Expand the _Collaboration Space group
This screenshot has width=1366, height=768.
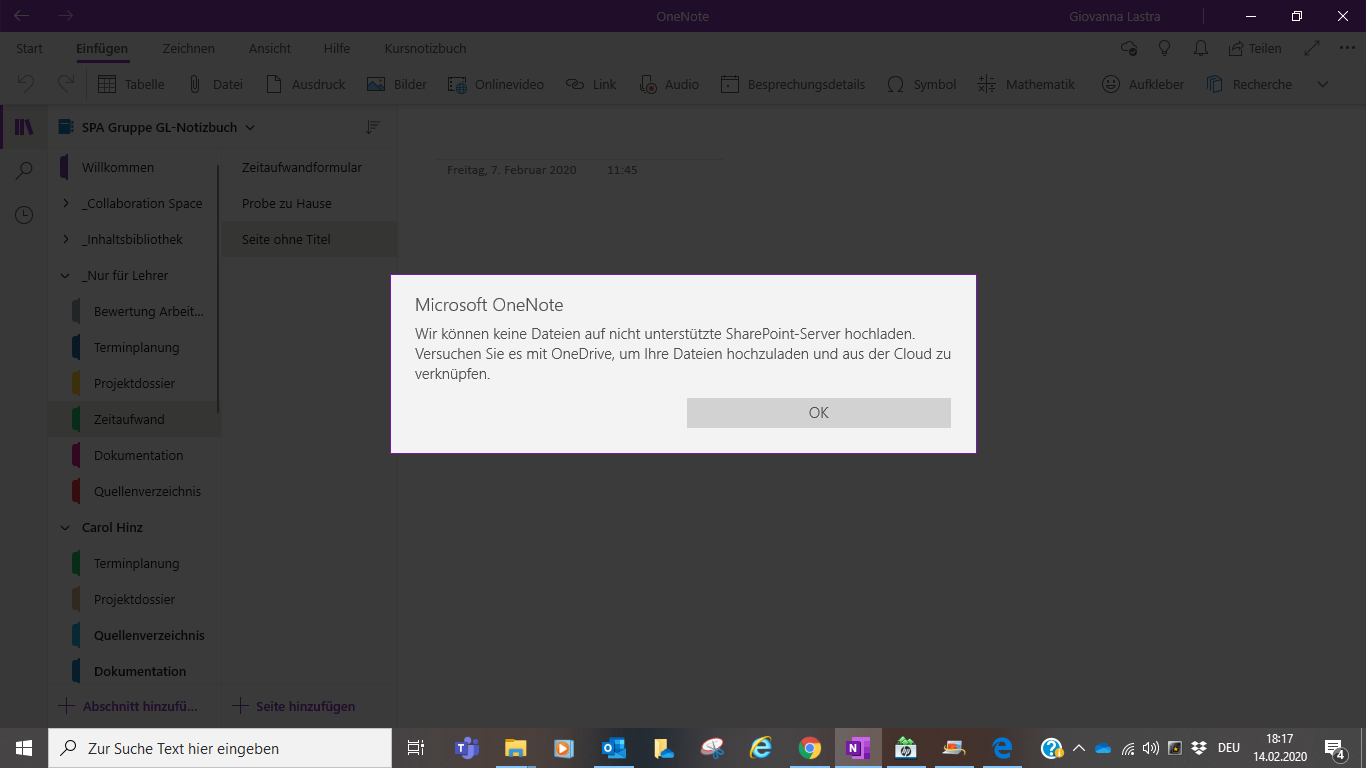click(66, 203)
